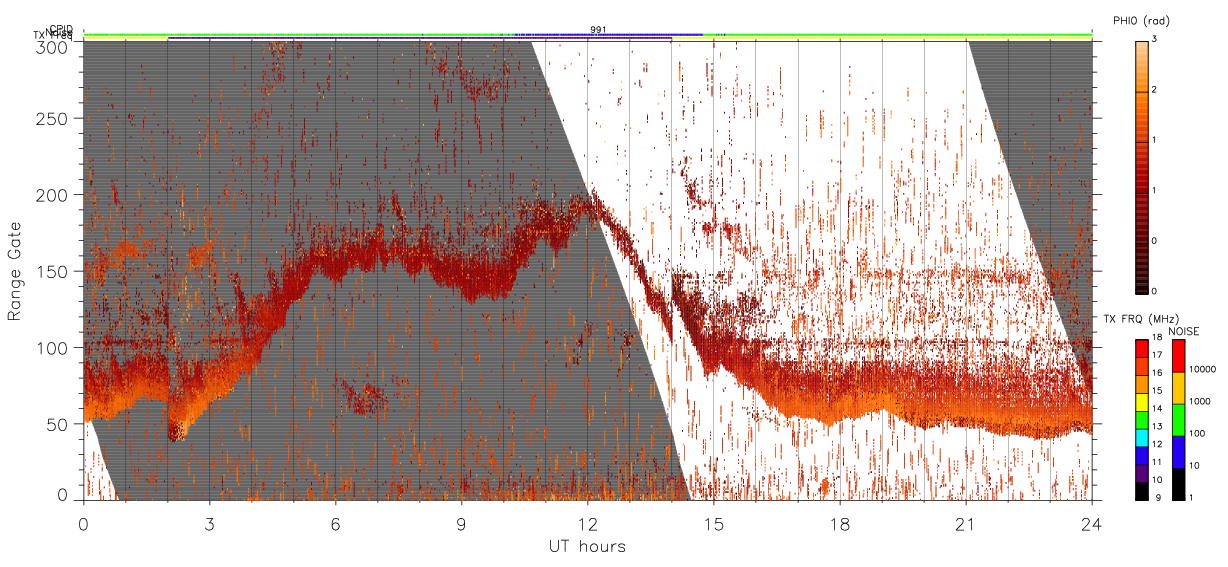The height and width of the screenshot is (567, 1228).
Task: Click the '991' CPID label above the plot
Action: coord(598,30)
